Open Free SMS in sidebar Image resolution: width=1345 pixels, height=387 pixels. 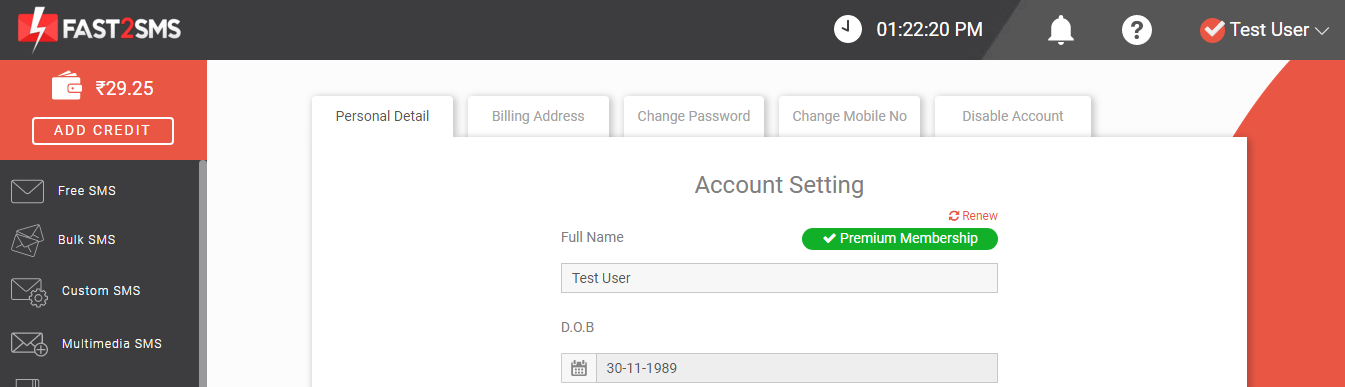pyautogui.click(x=87, y=191)
